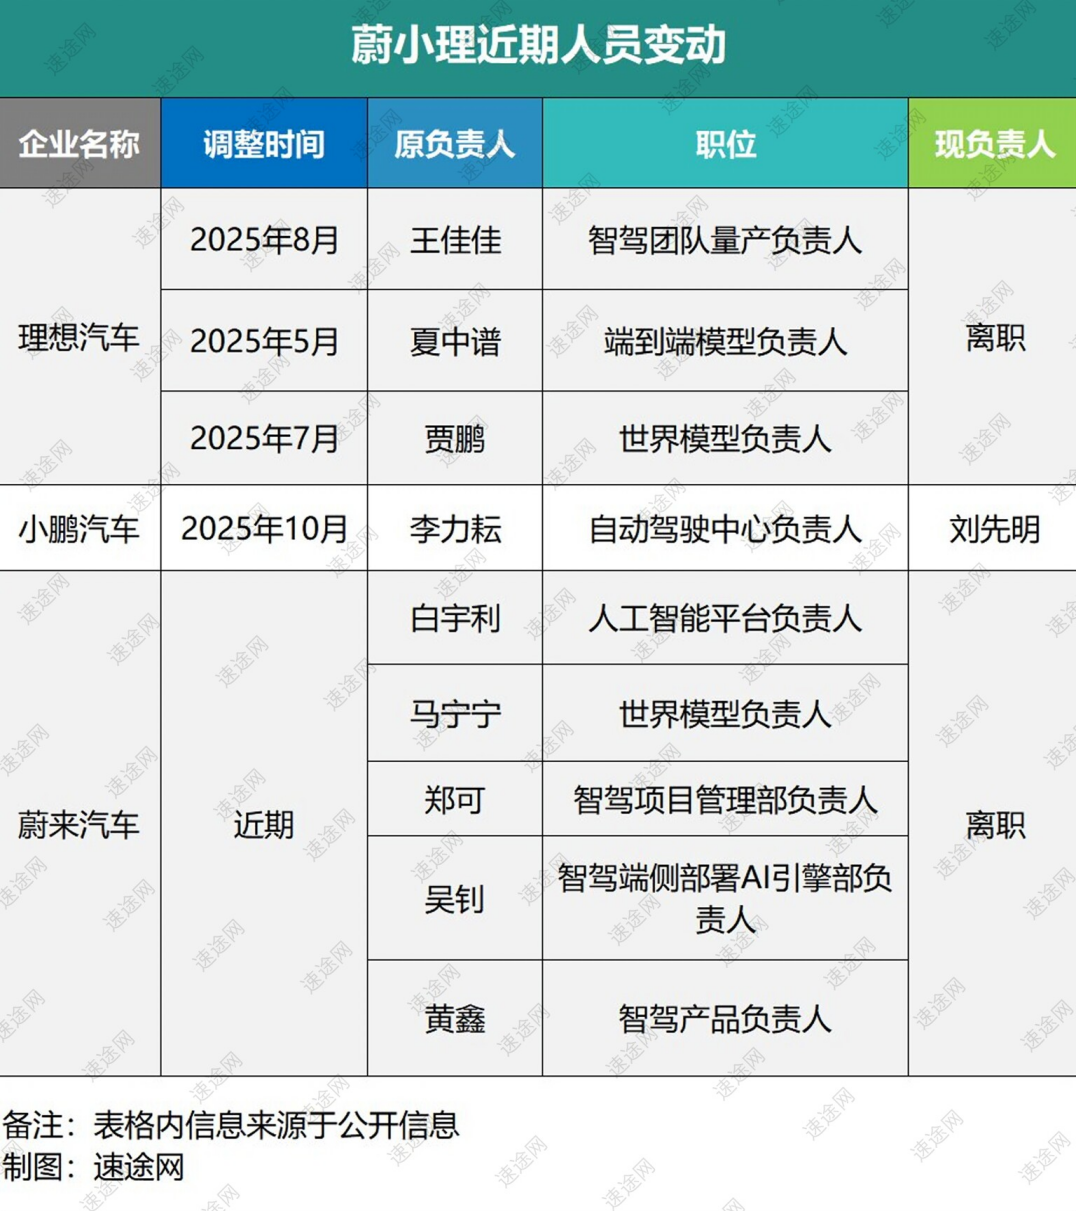This screenshot has height=1211, width=1076.
Task: Click the 2025年10月 date cell
Action: coord(264,528)
